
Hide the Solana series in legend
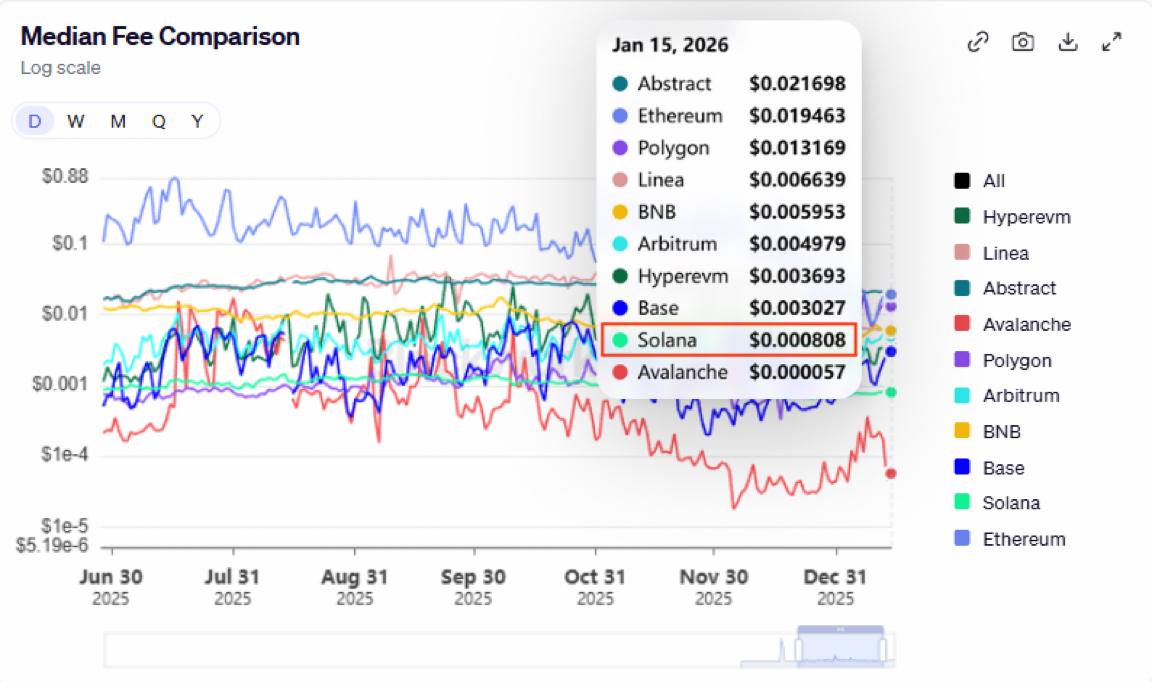tap(1010, 503)
